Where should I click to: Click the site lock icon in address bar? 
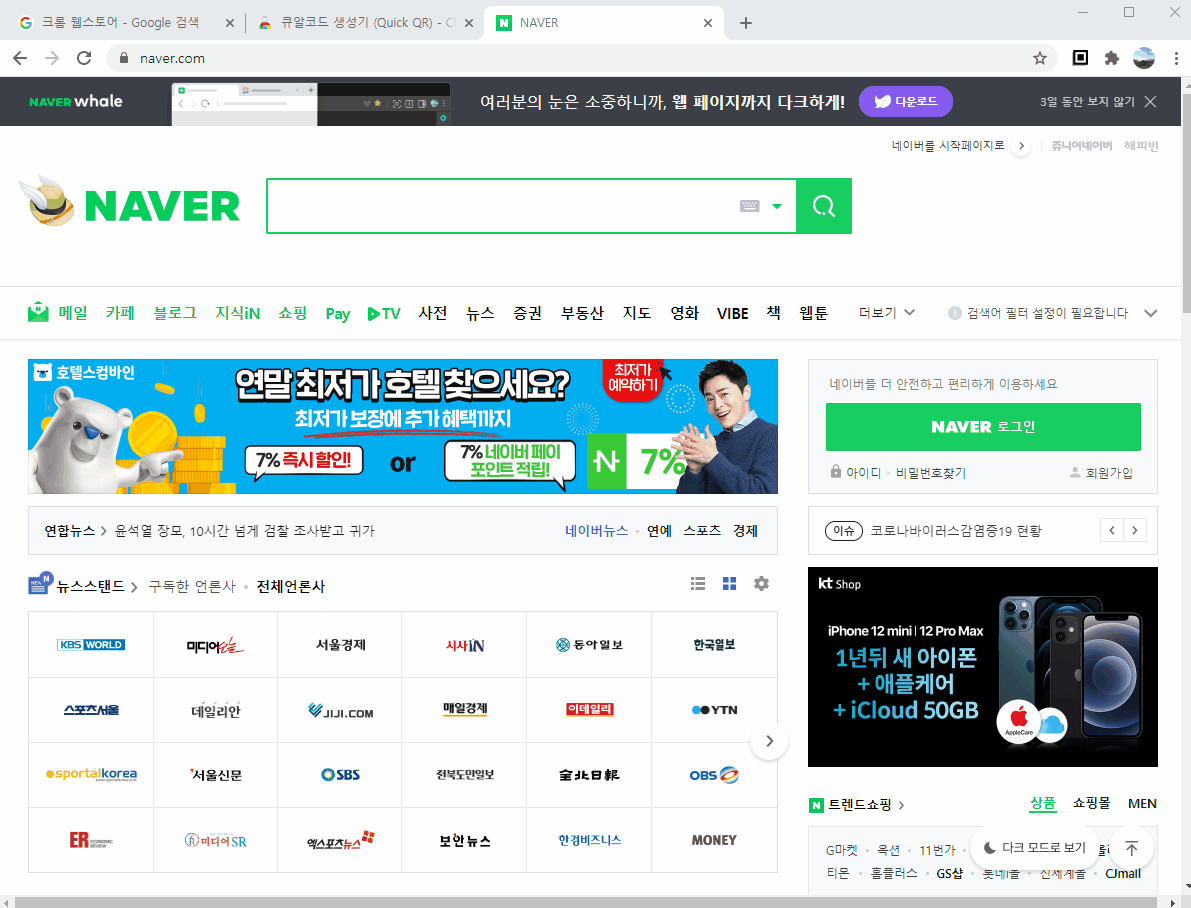[124, 59]
